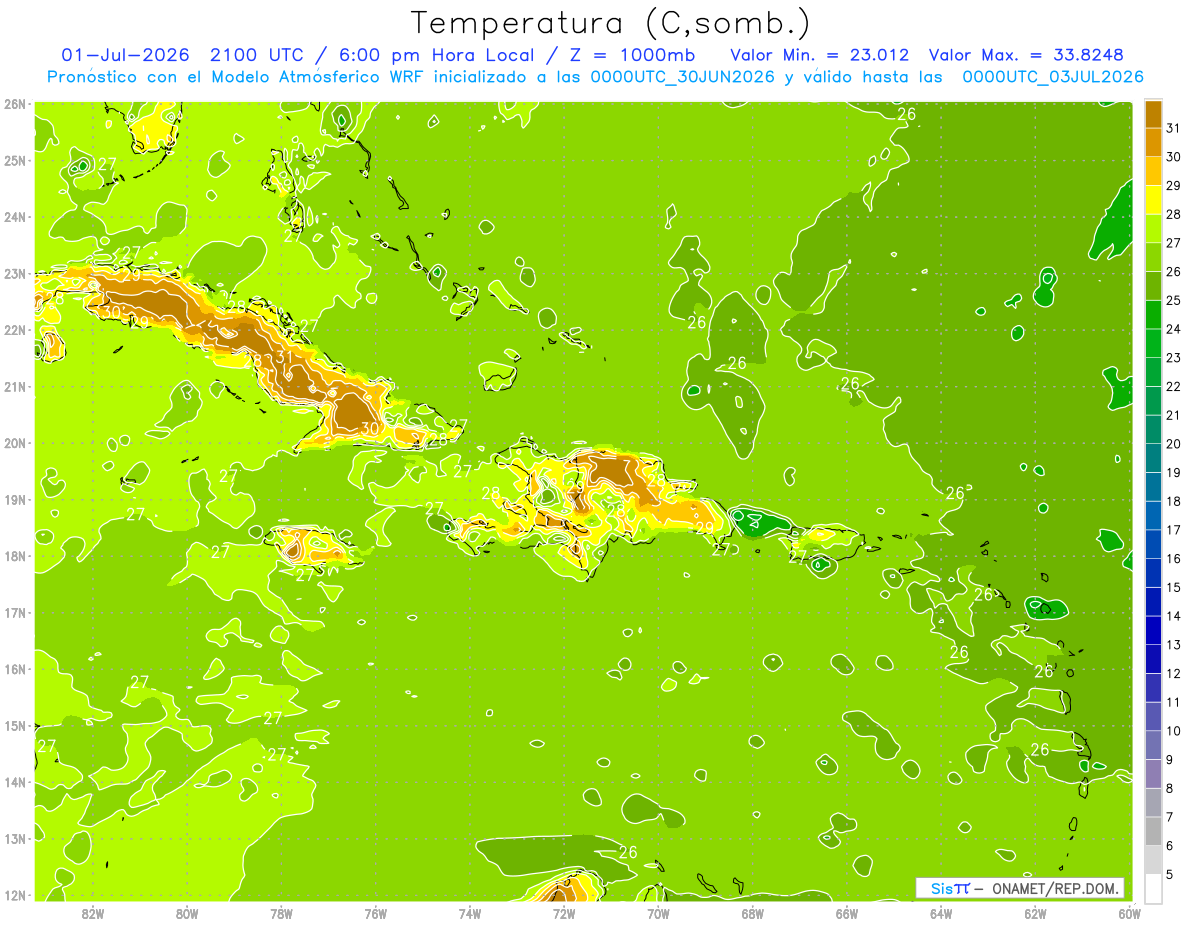Click the 60W longitude axis label
Screen dimensions: 1200x927
coord(1130,914)
